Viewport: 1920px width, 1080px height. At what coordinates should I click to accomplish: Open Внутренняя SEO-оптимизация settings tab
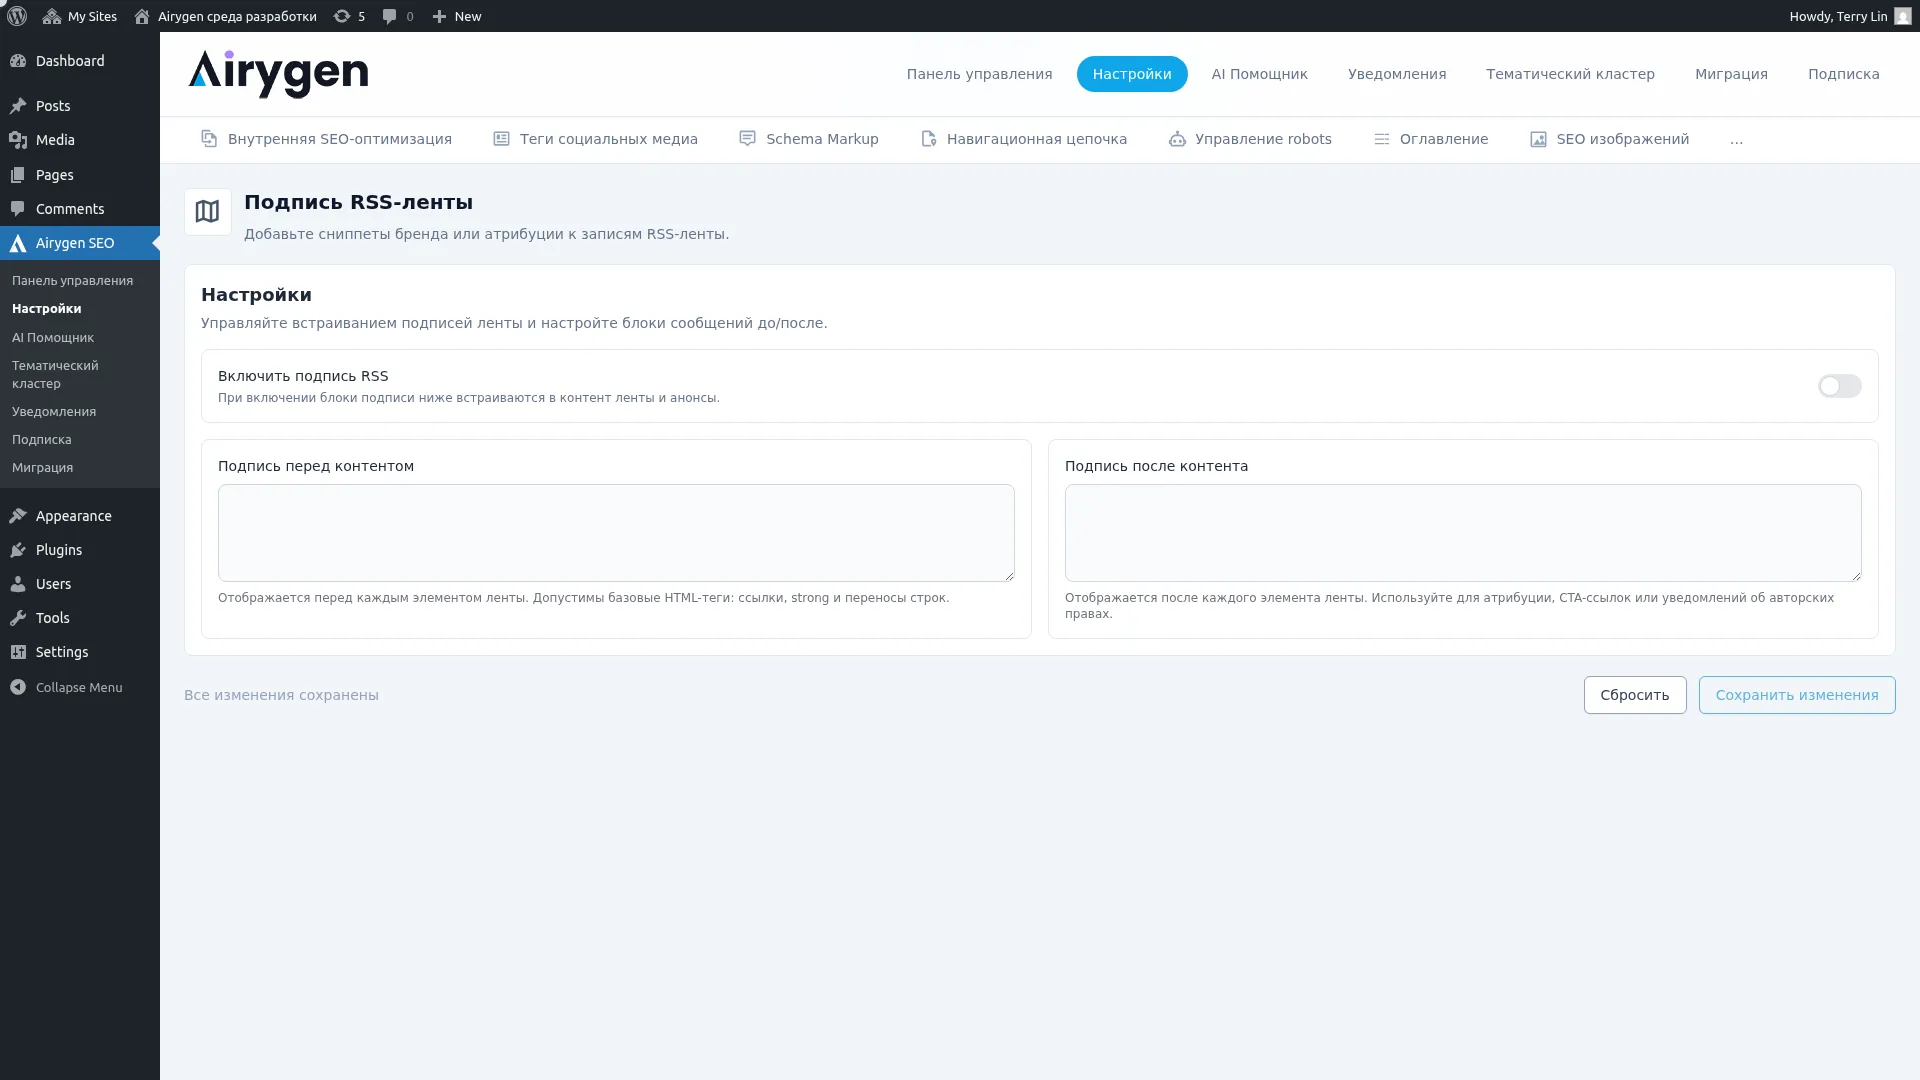point(326,139)
